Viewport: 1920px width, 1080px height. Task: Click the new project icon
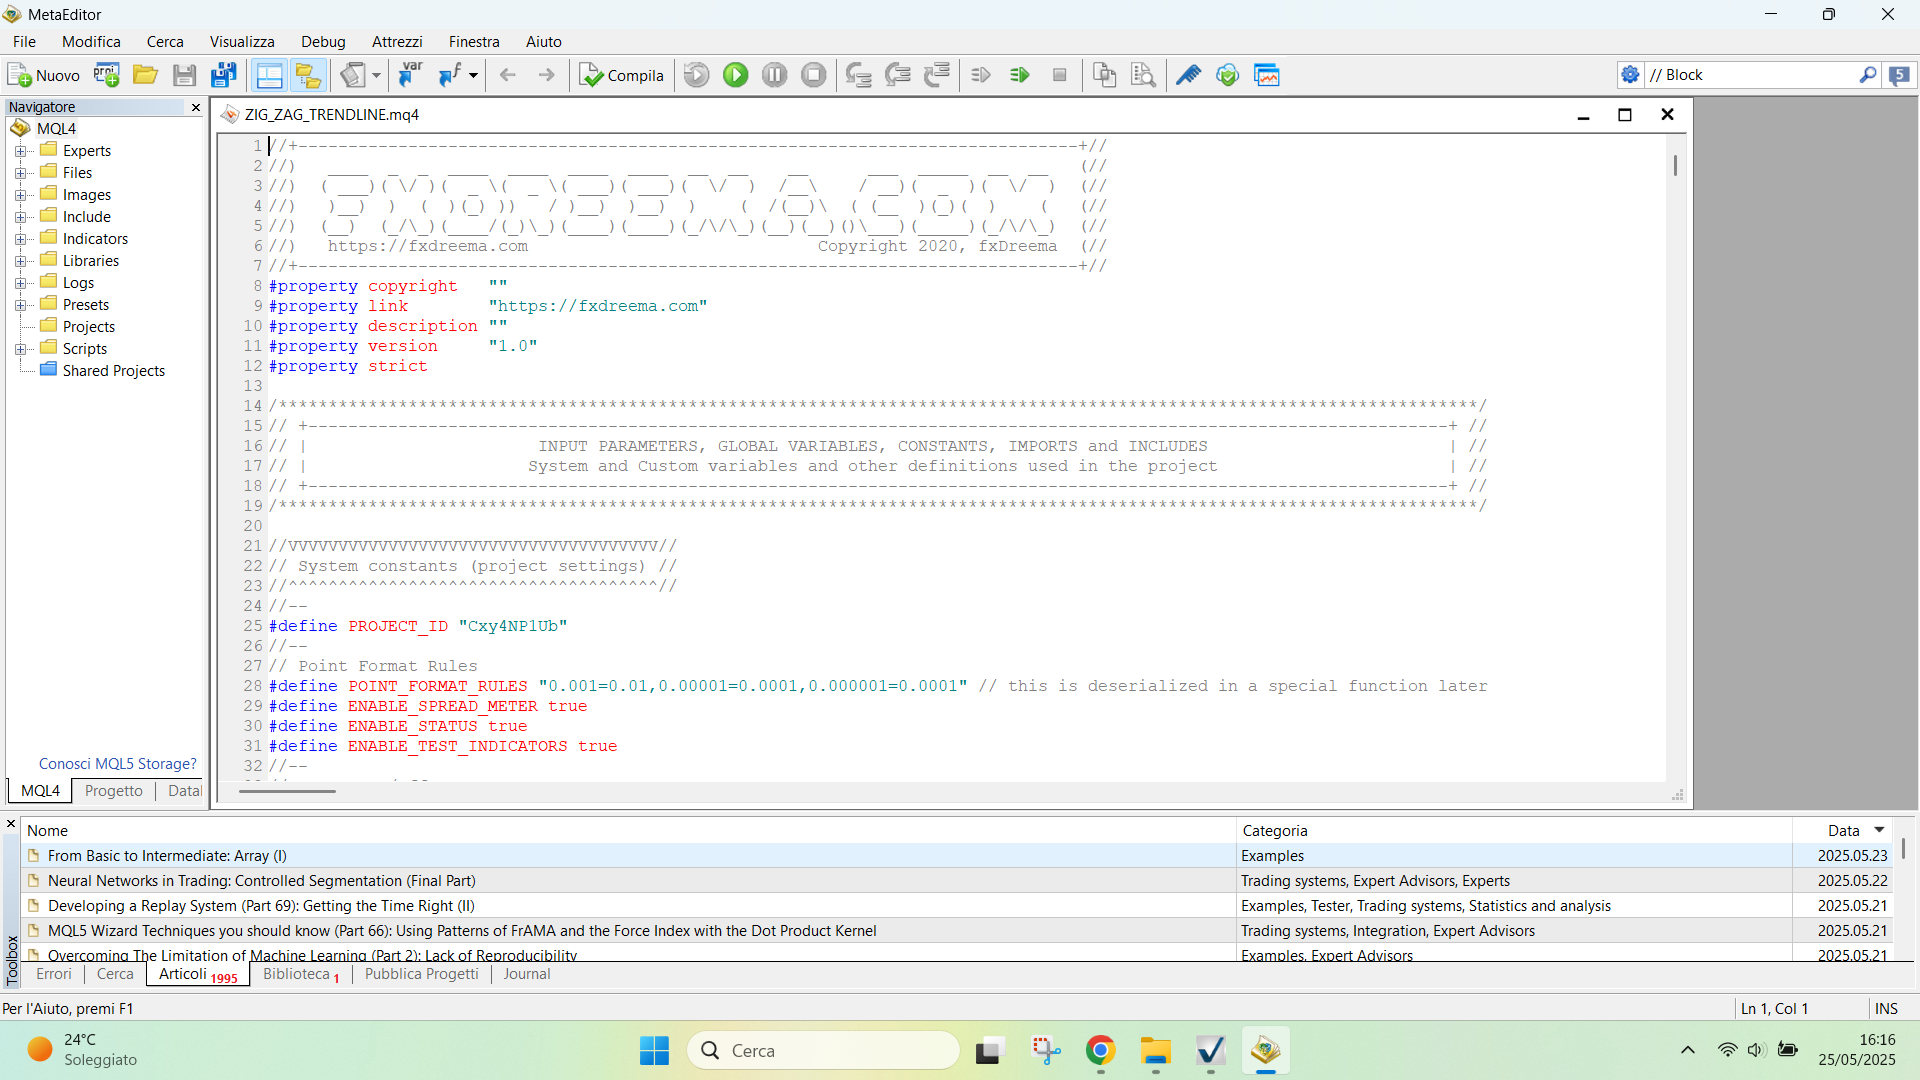[x=107, y=75]
